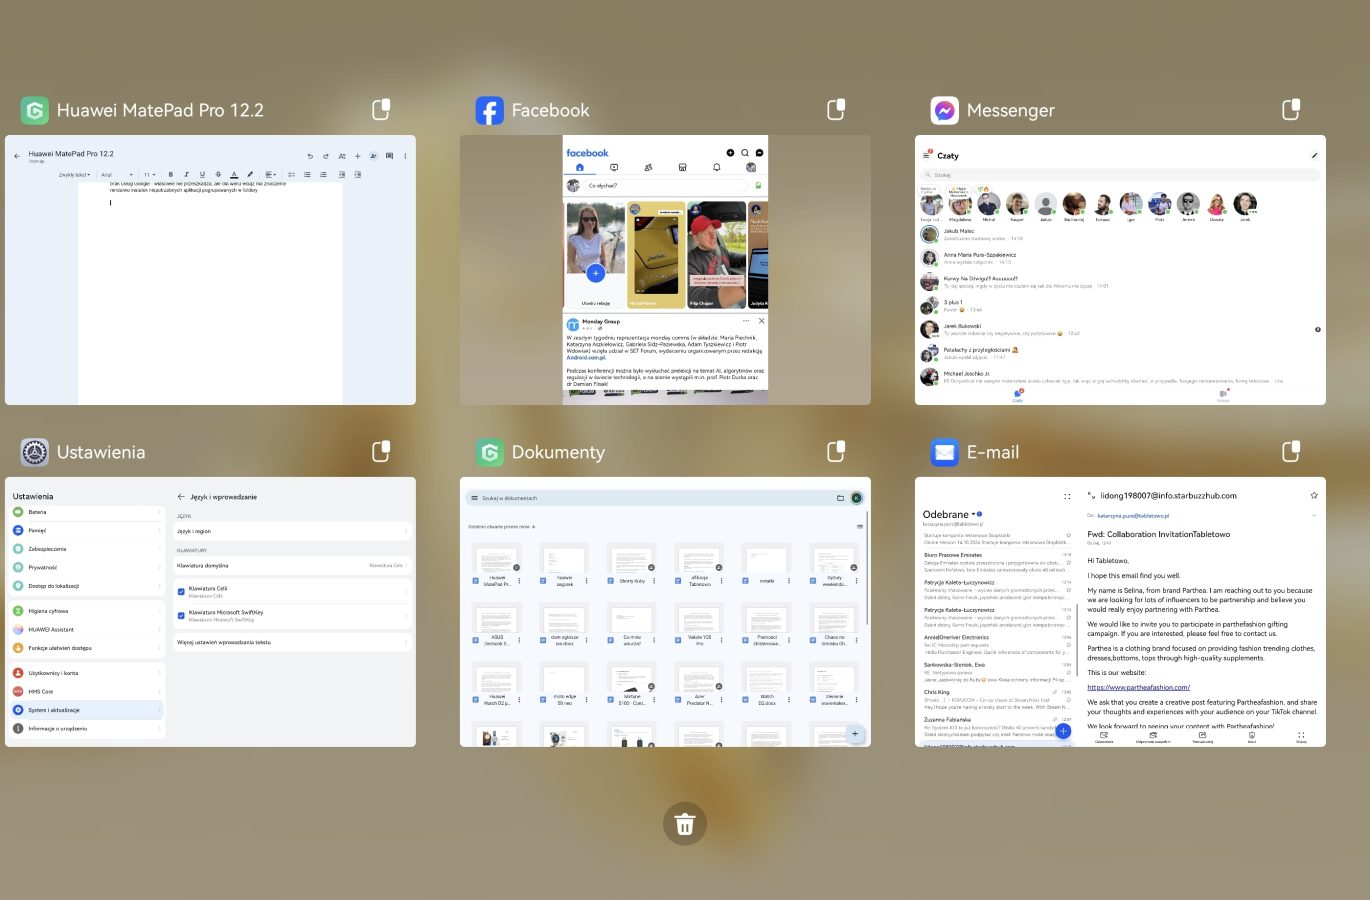Open the Biuro Prasowe Emirates email

(x=997, y=562)
